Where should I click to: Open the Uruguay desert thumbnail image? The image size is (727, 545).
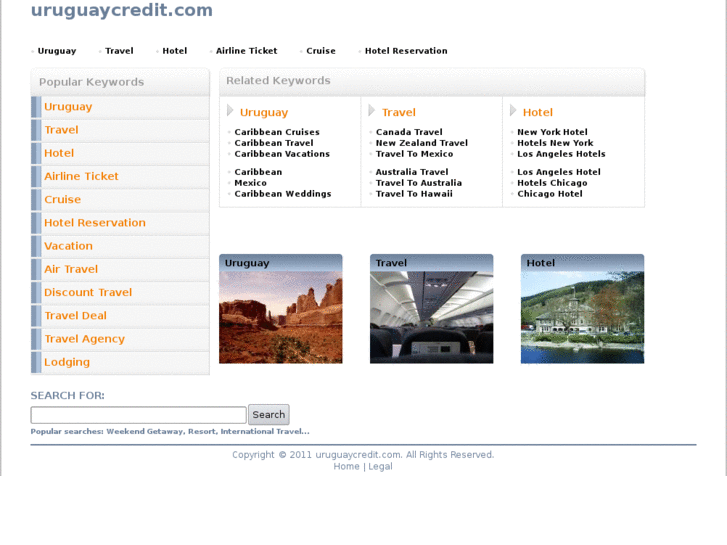[281, 317]
